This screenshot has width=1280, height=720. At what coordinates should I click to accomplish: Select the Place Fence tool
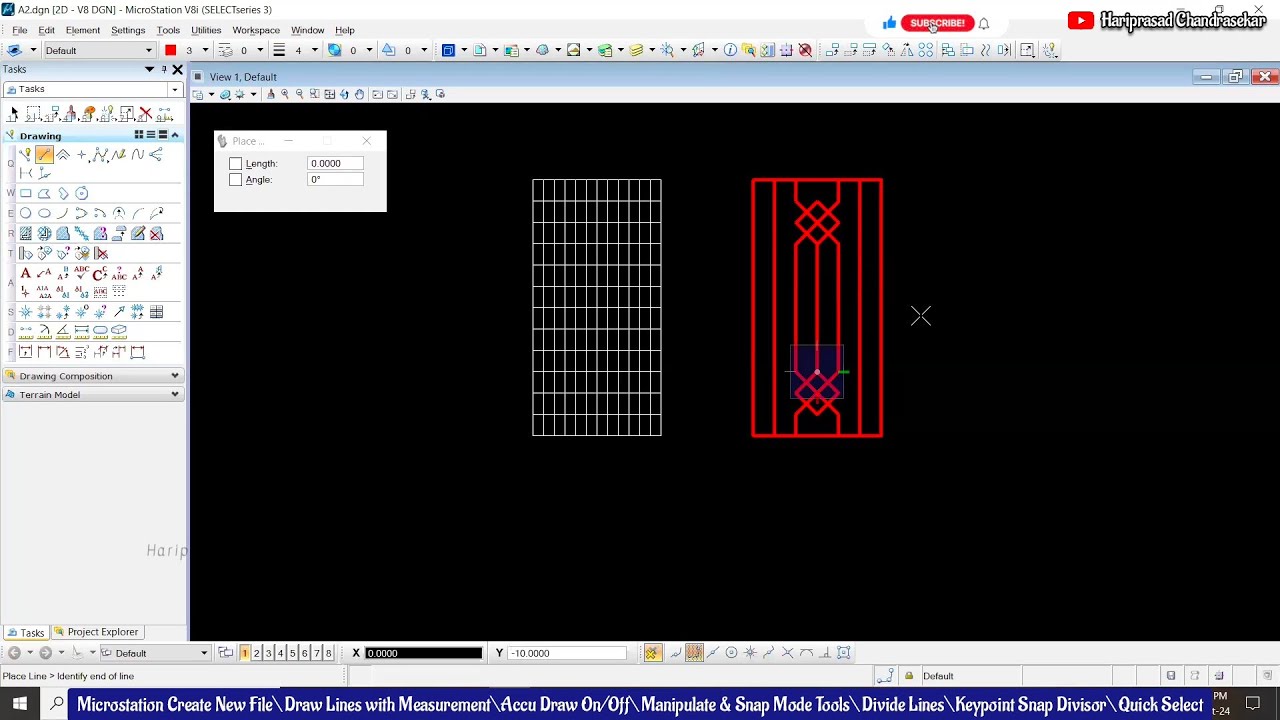pos(33,114)
